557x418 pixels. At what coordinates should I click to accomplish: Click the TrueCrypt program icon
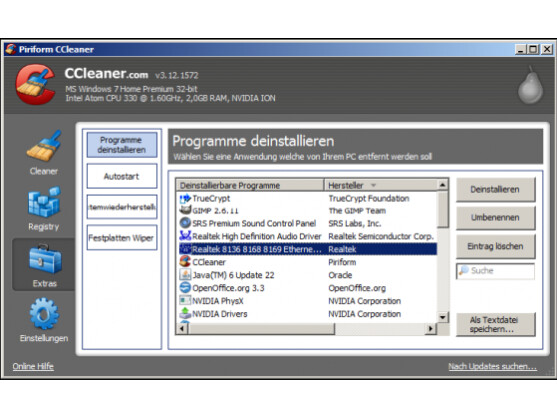(185, 198)
